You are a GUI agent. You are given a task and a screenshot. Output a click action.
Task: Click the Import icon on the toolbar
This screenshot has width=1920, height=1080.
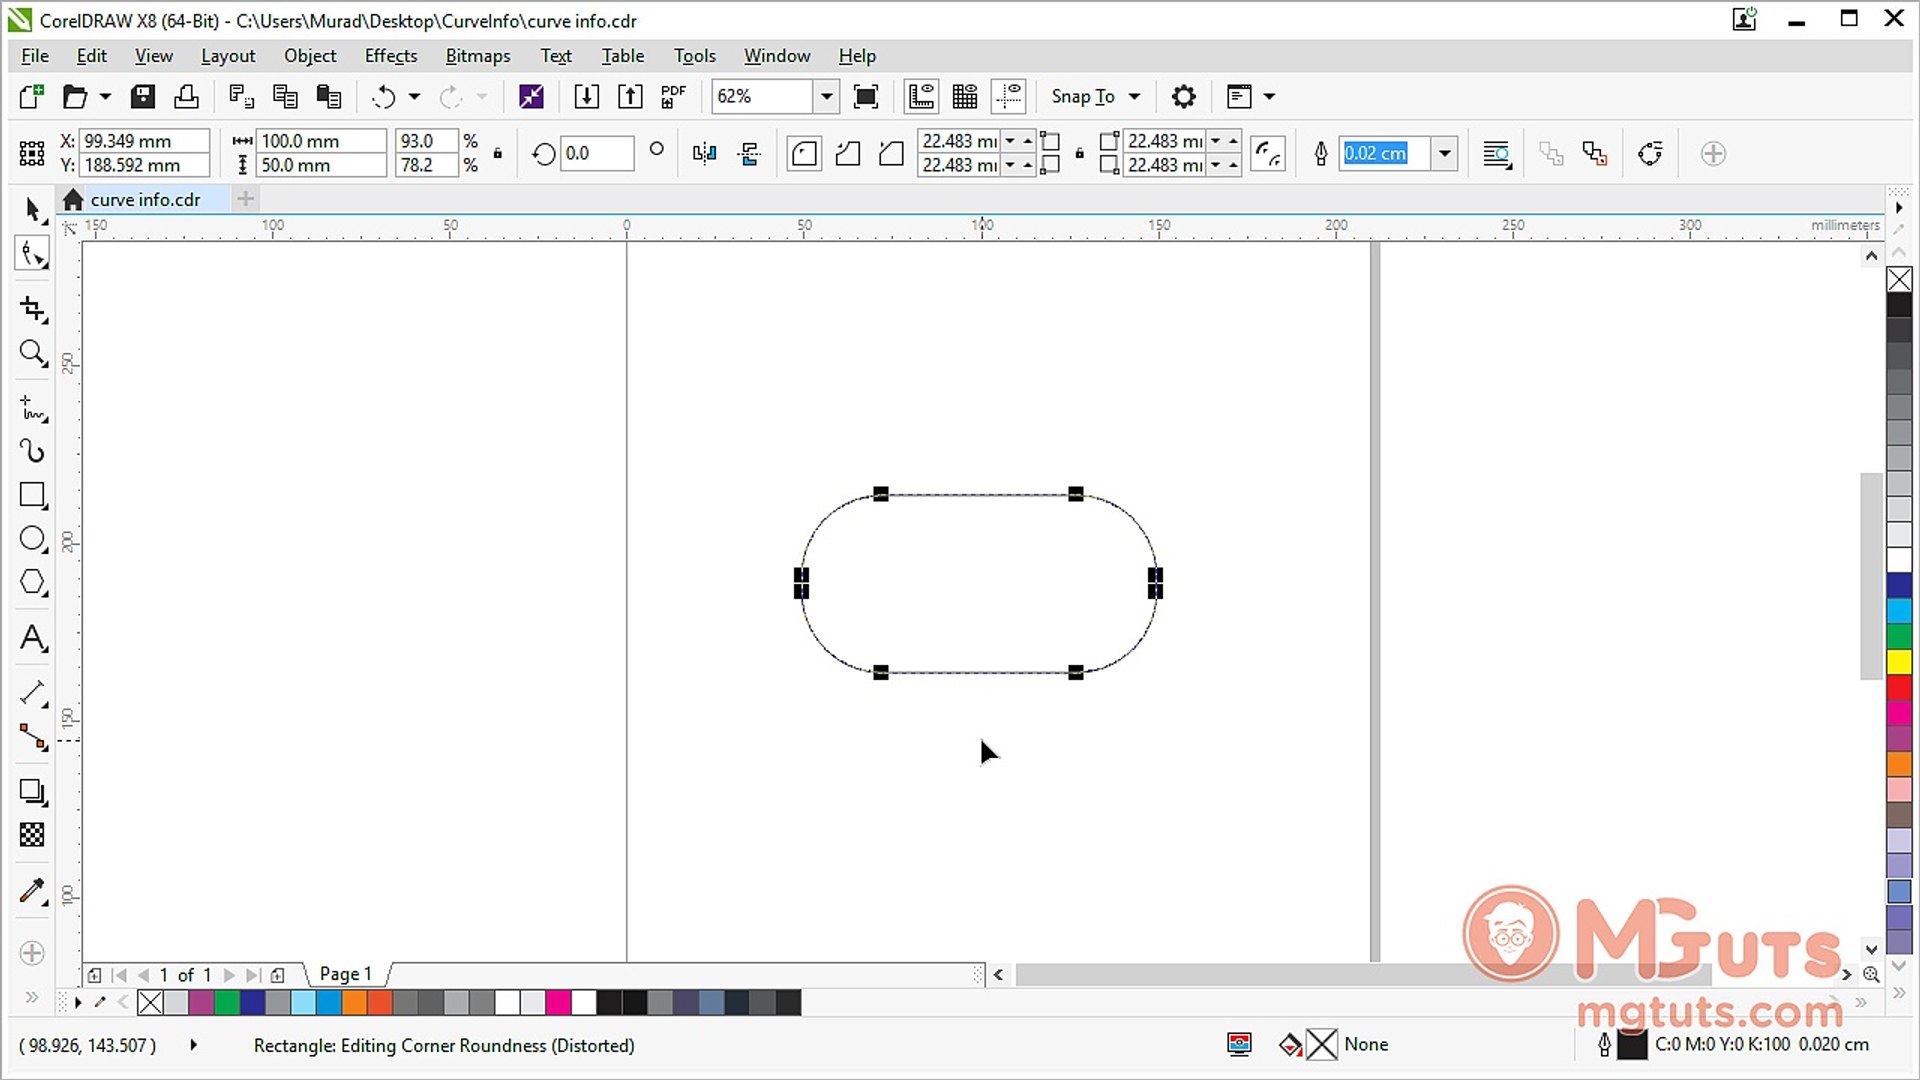pos(587,96)
